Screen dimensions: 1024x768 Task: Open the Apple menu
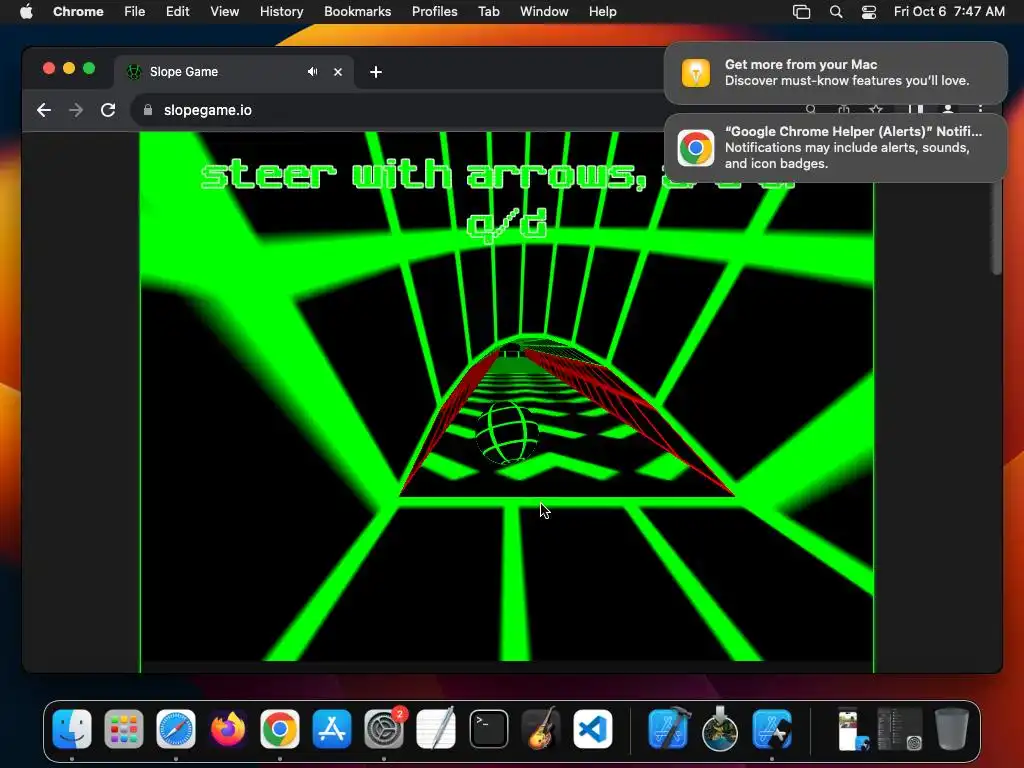(26, 12)
